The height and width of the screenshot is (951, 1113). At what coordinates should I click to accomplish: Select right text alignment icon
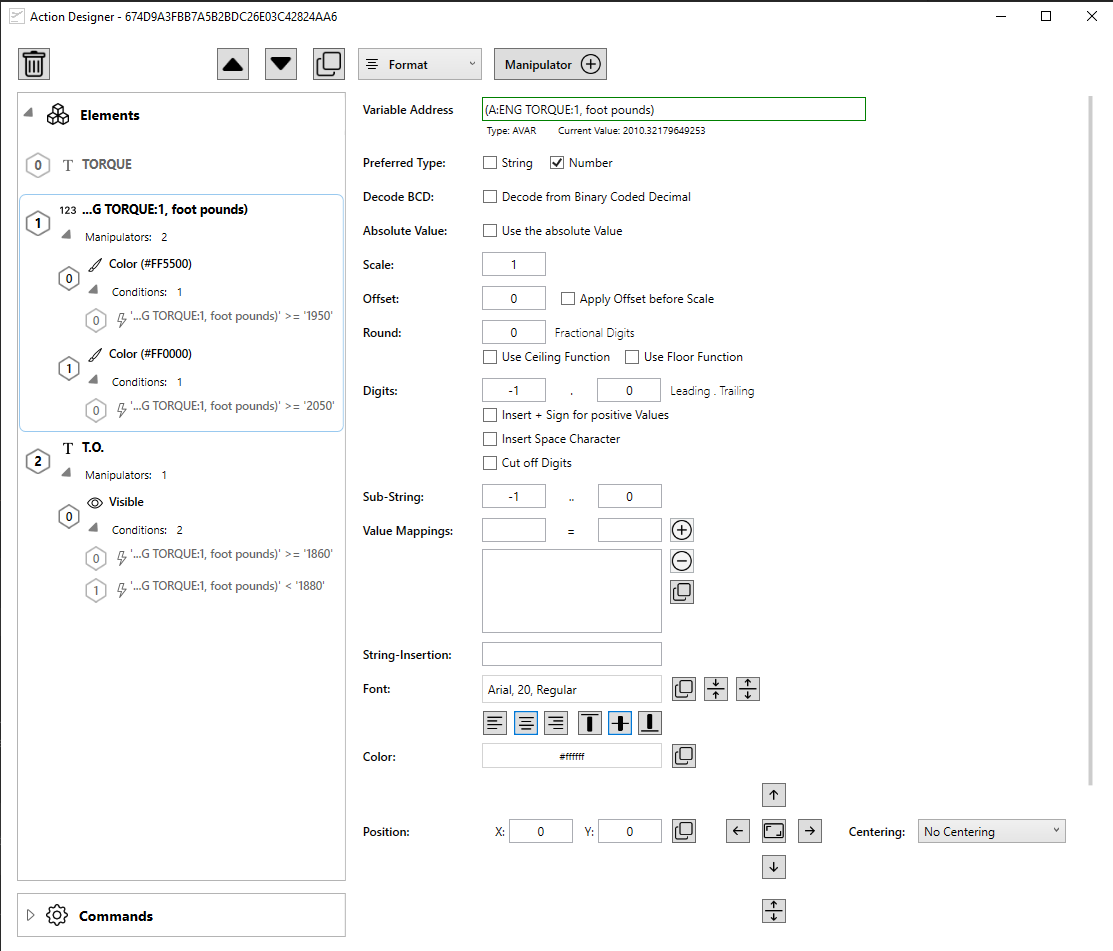coord(556,723)
